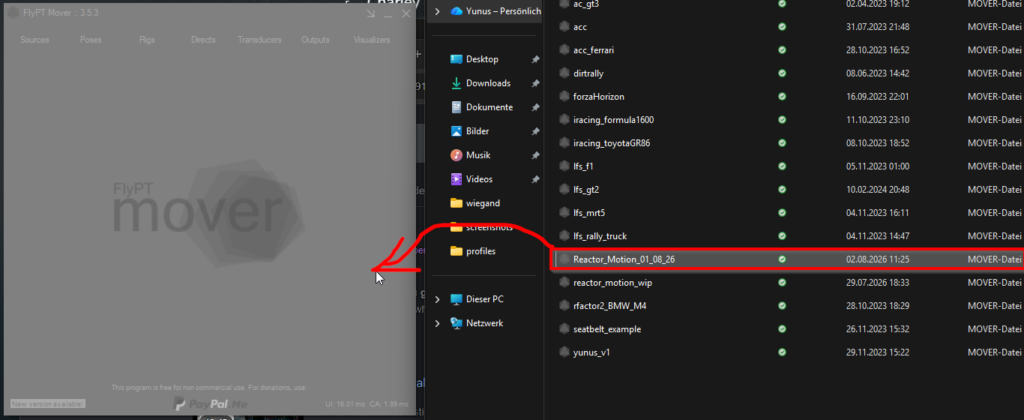1024x420 pixels.
Task: Click the Dieser PC monitor icon
Action: [x=456, y=299]
